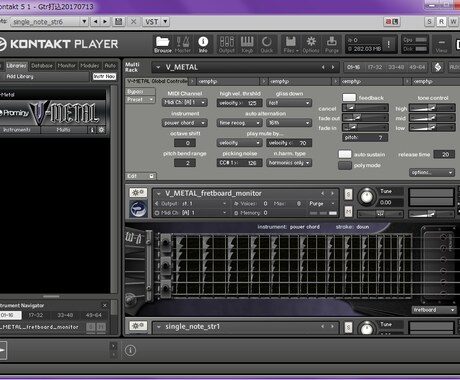Click the Tune knob of fretboard monitor
460x380 pixels.
coord(367,197)
